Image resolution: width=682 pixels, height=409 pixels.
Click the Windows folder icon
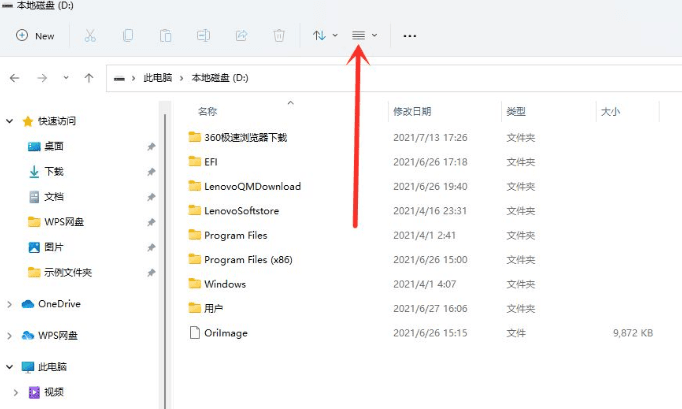194,284
